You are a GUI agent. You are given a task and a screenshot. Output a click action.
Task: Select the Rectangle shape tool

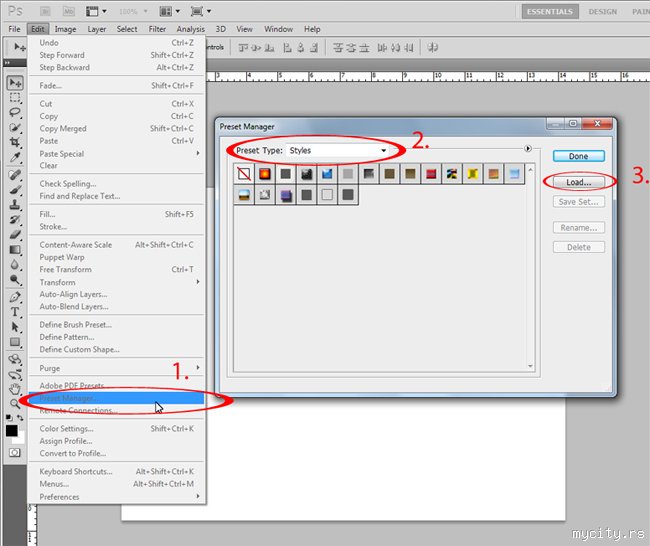pyautogui.click(x=15, y=342)
